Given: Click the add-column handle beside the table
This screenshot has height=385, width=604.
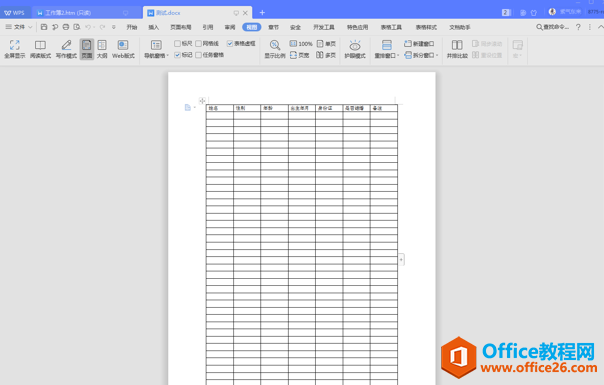Looking at the screenshot, I should (401, 259).
